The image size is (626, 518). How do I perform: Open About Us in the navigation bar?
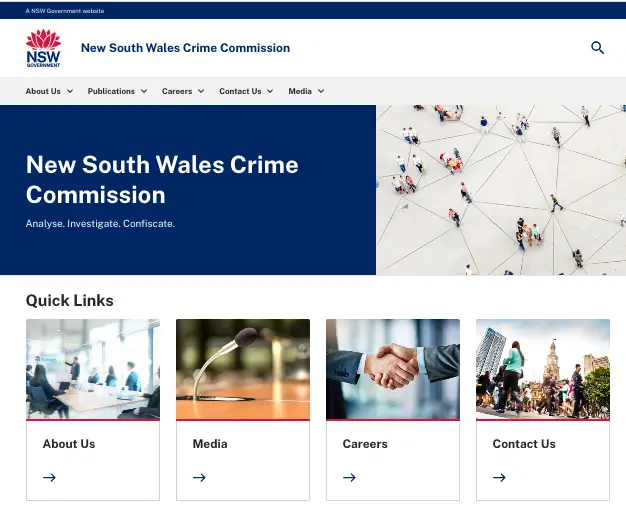(43, 91)
